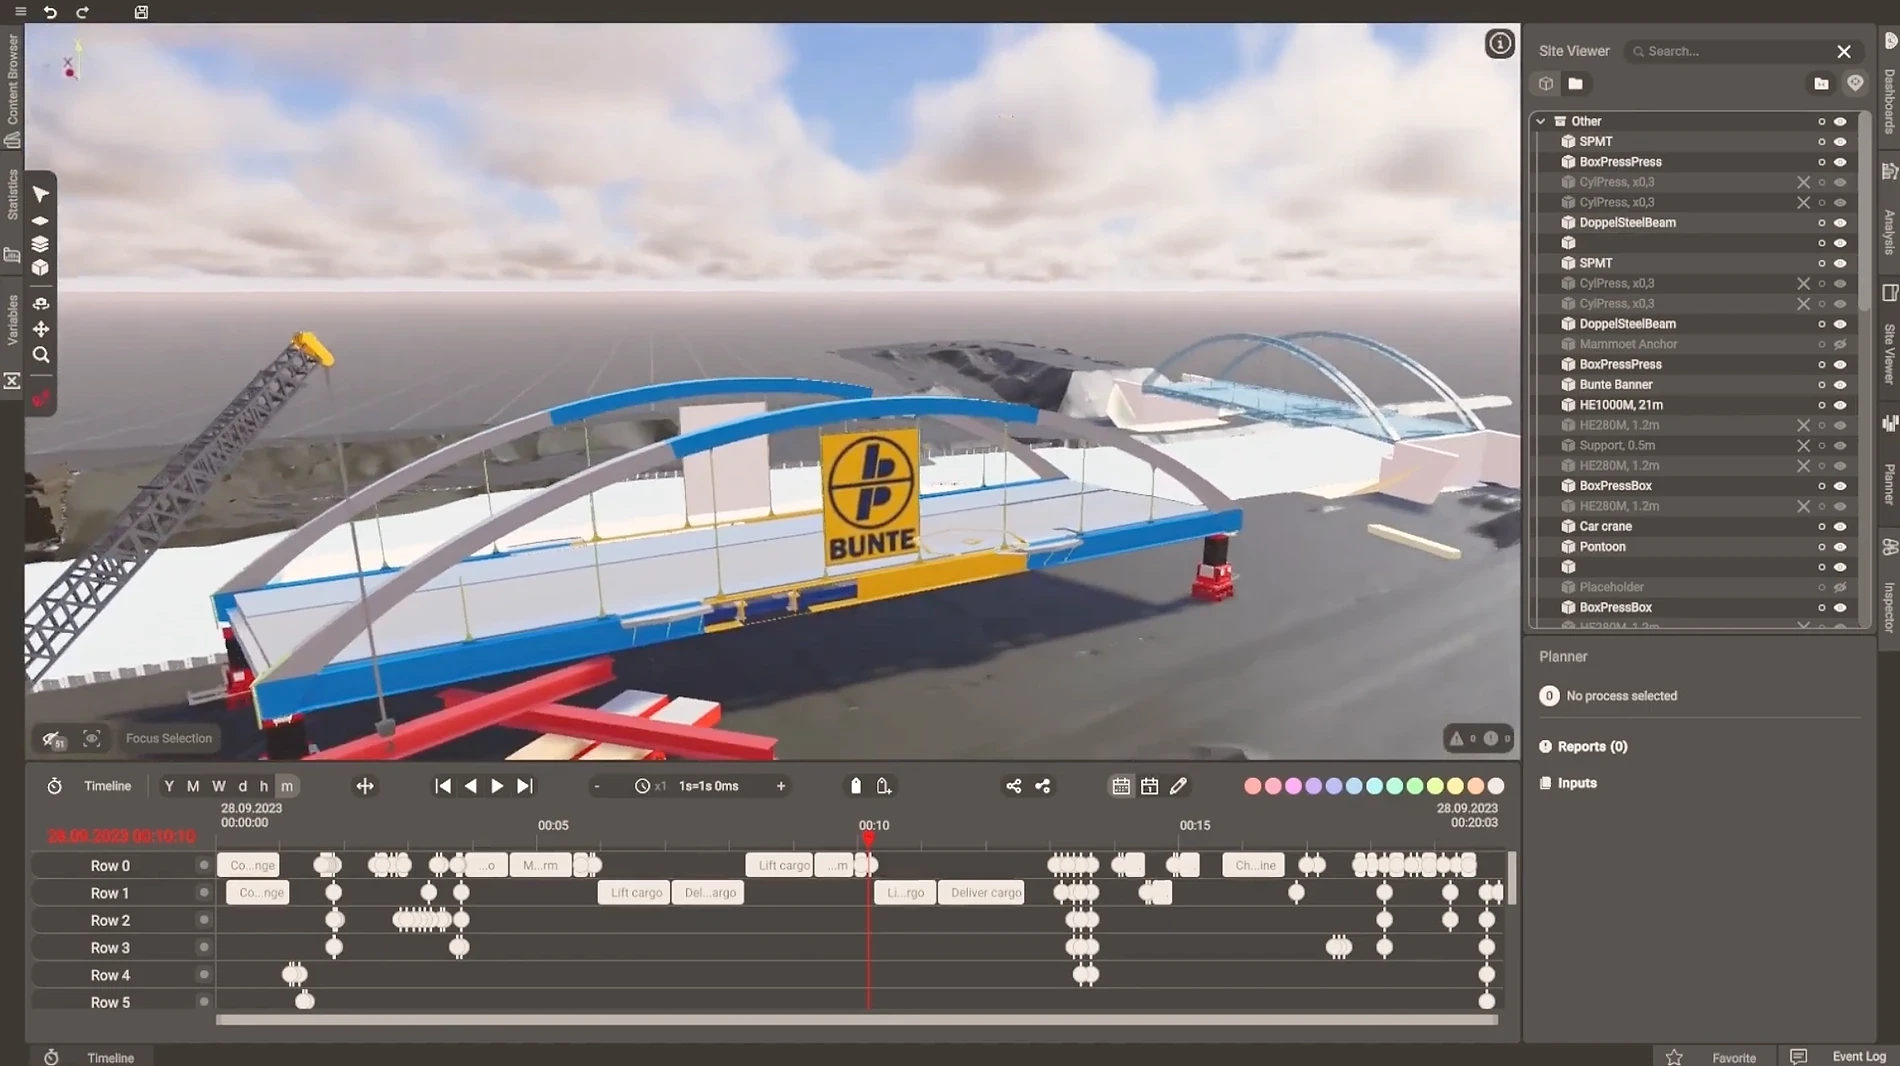1900x1066 pixels.
Task: Pick the first salmon-red color swatch
Action: [1252, 786]
